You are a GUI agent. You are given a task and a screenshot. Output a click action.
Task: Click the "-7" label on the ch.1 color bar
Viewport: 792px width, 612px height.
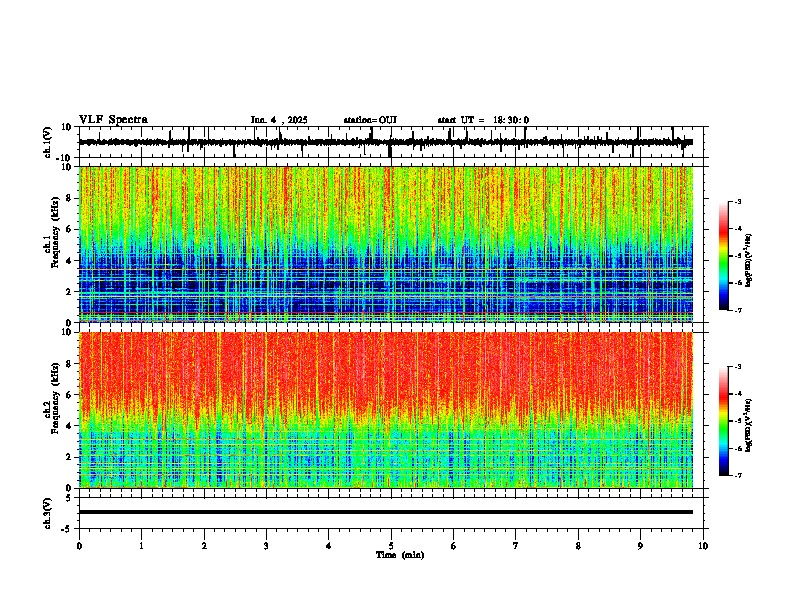coord(738,310)
